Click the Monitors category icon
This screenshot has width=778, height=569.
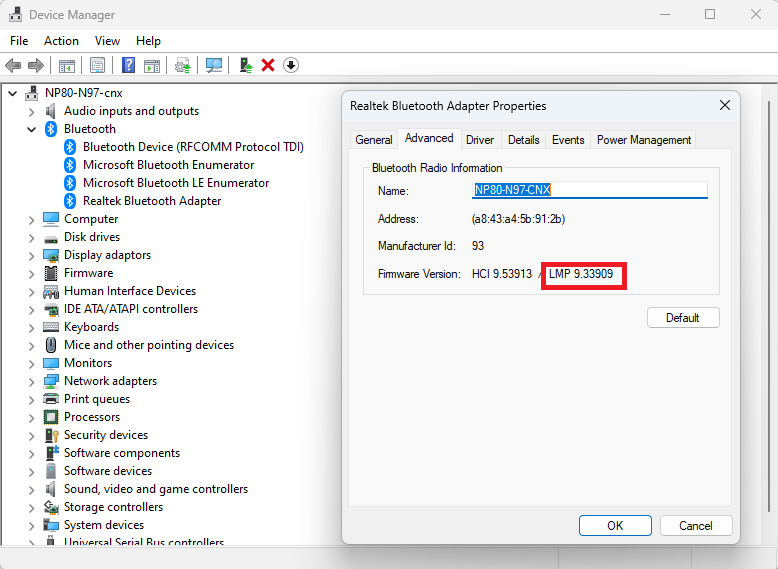51,363
